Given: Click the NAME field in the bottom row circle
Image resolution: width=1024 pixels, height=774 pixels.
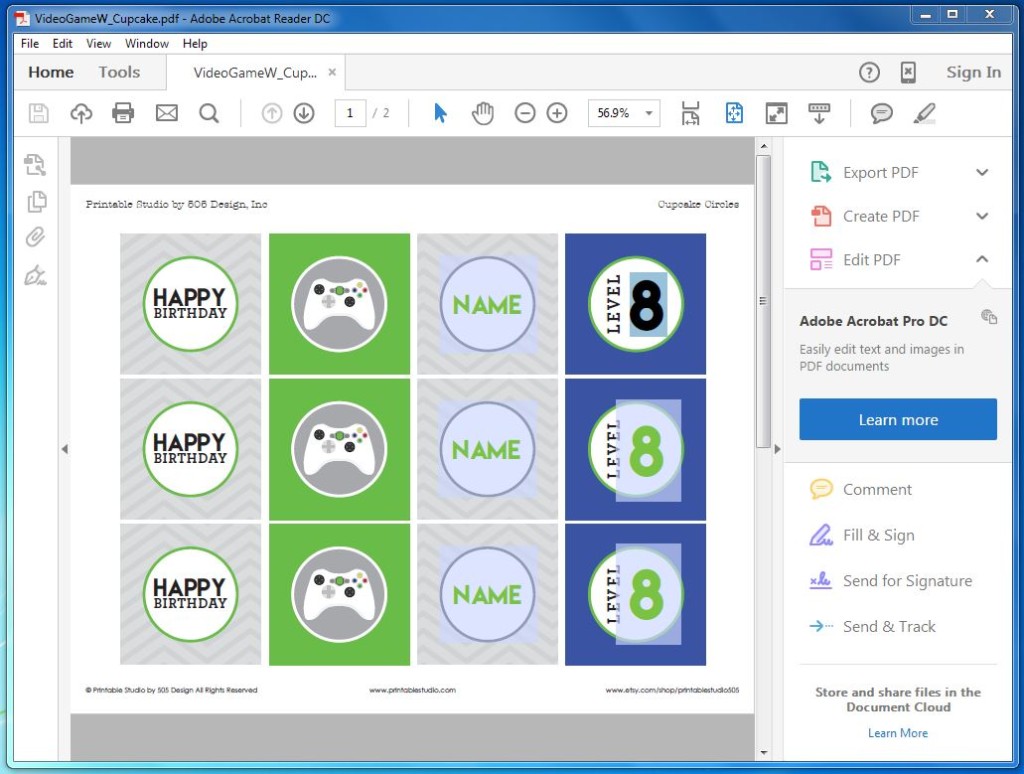Looking at the screenshot, I should (x=488, y=594).
